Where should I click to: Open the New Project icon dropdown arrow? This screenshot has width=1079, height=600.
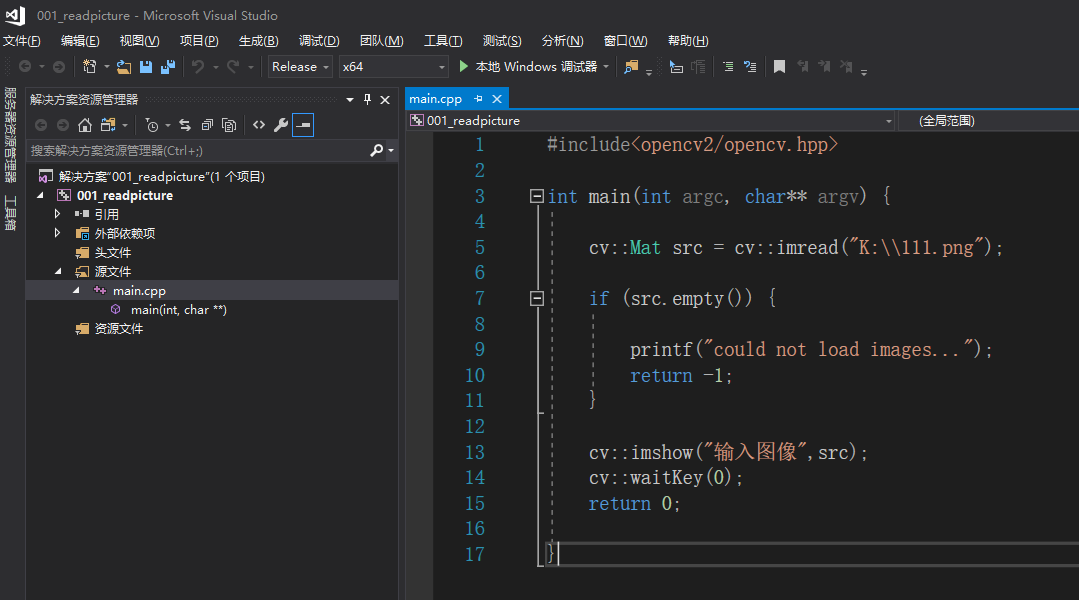107,67
